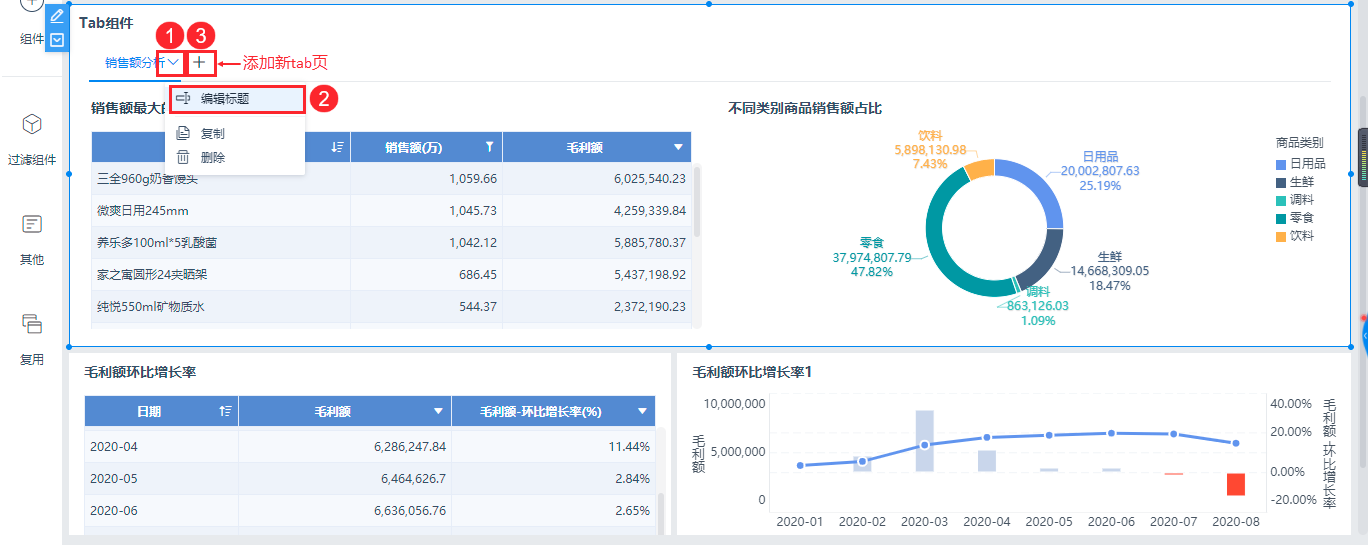Toggle the 日用品 legend swatch

1282,164
